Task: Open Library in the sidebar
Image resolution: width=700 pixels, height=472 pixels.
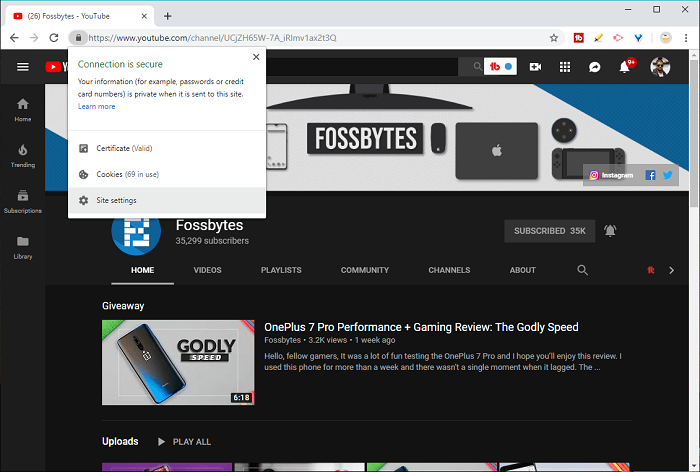Action: coord(23,247)
